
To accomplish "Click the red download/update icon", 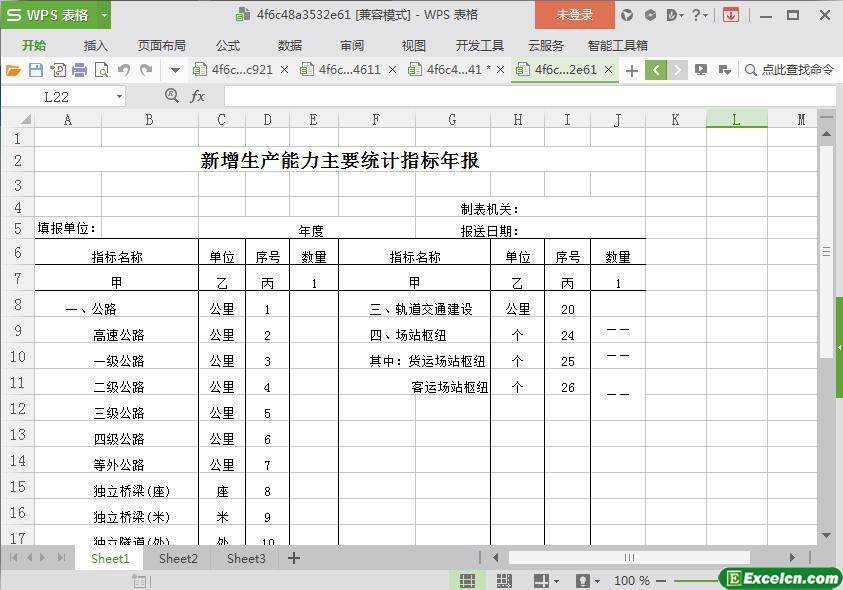I will tap(731, 15).
